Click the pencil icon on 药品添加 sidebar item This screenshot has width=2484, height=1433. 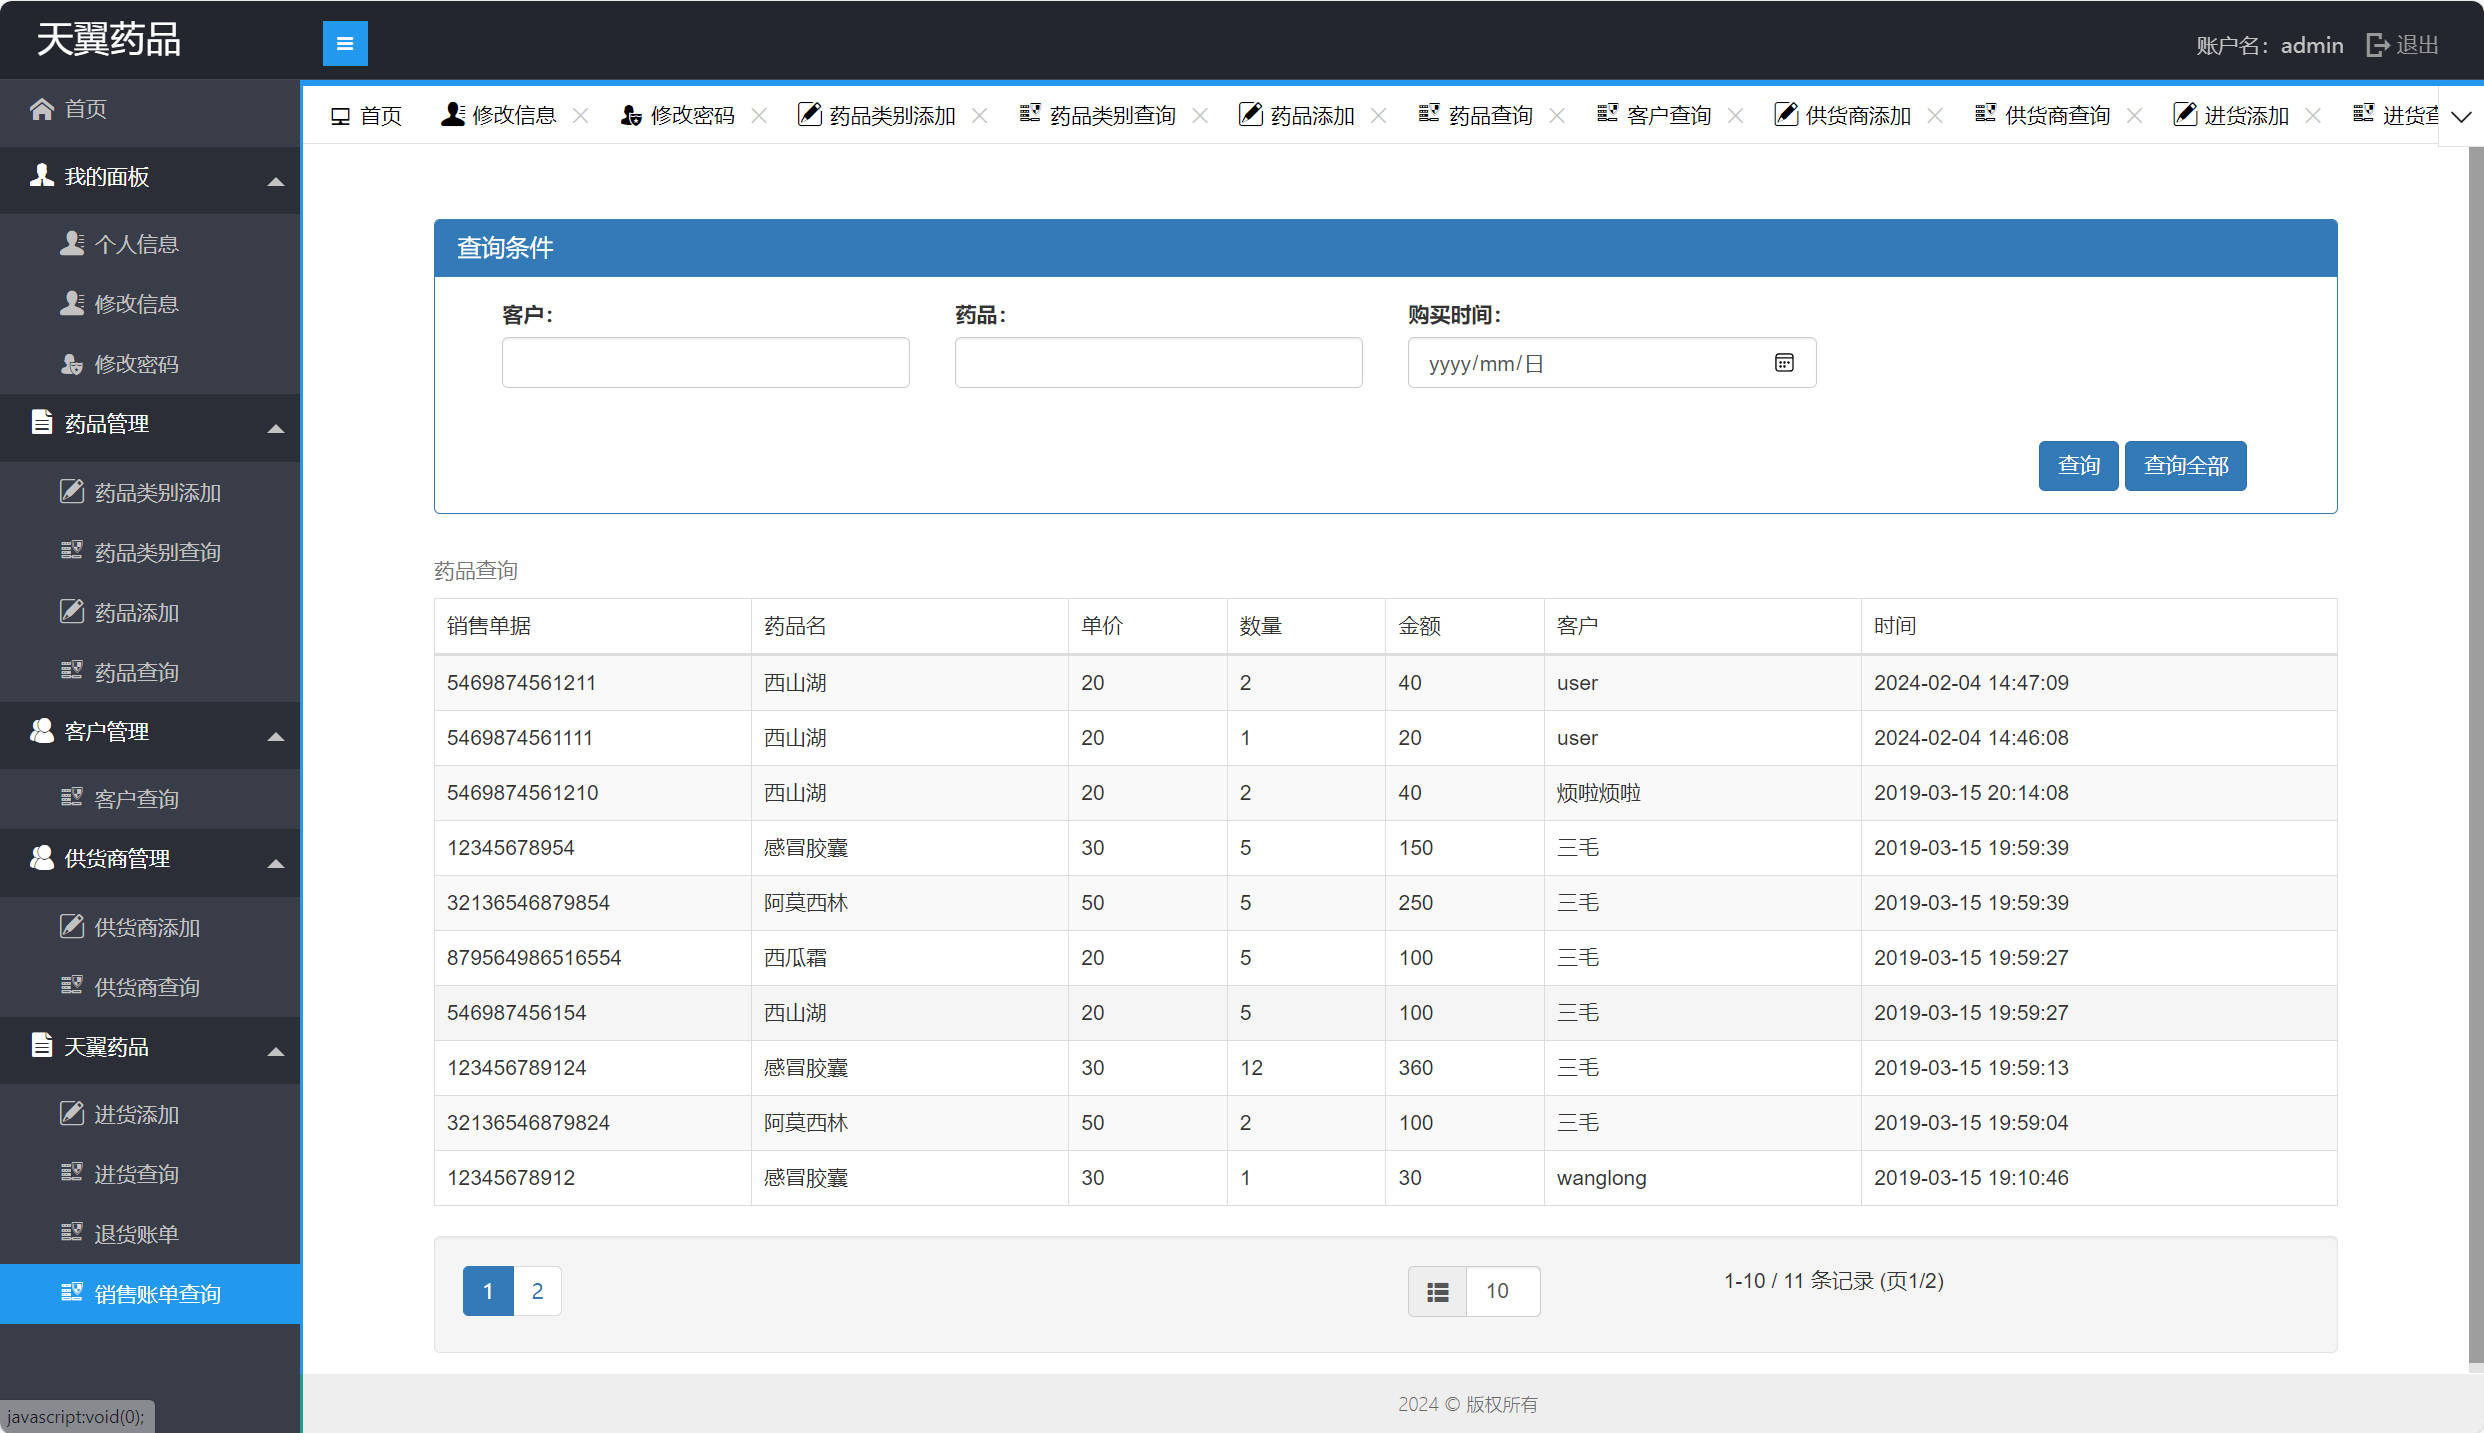pyautogui.click(x=72, y=611)
